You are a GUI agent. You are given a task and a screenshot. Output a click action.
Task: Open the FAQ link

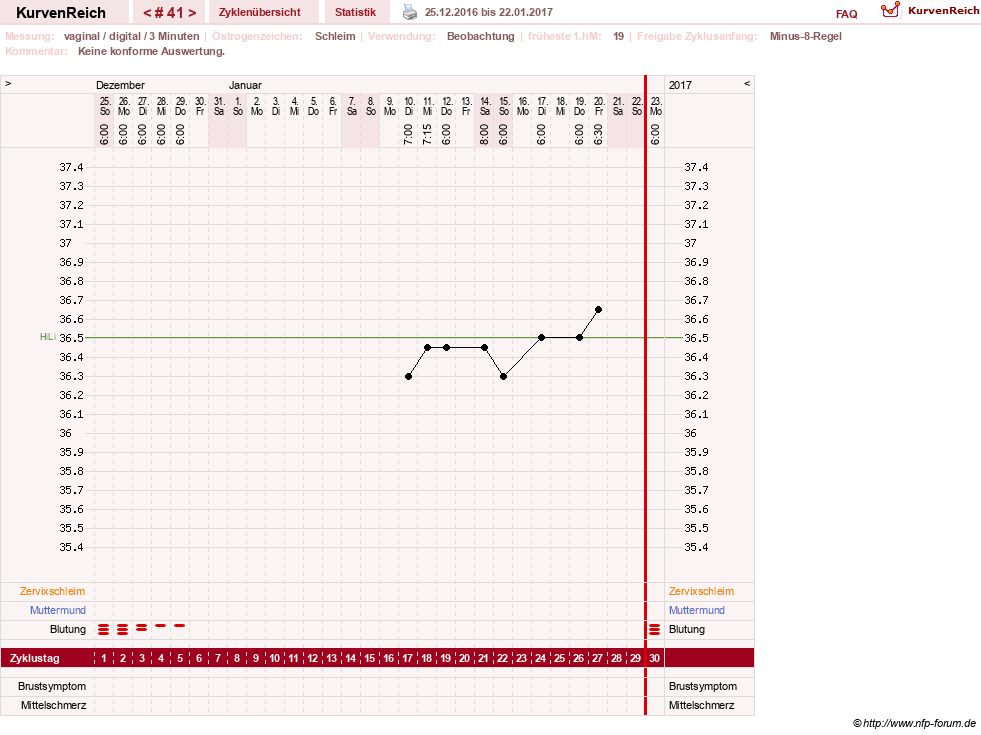click(x=846, y=14)
